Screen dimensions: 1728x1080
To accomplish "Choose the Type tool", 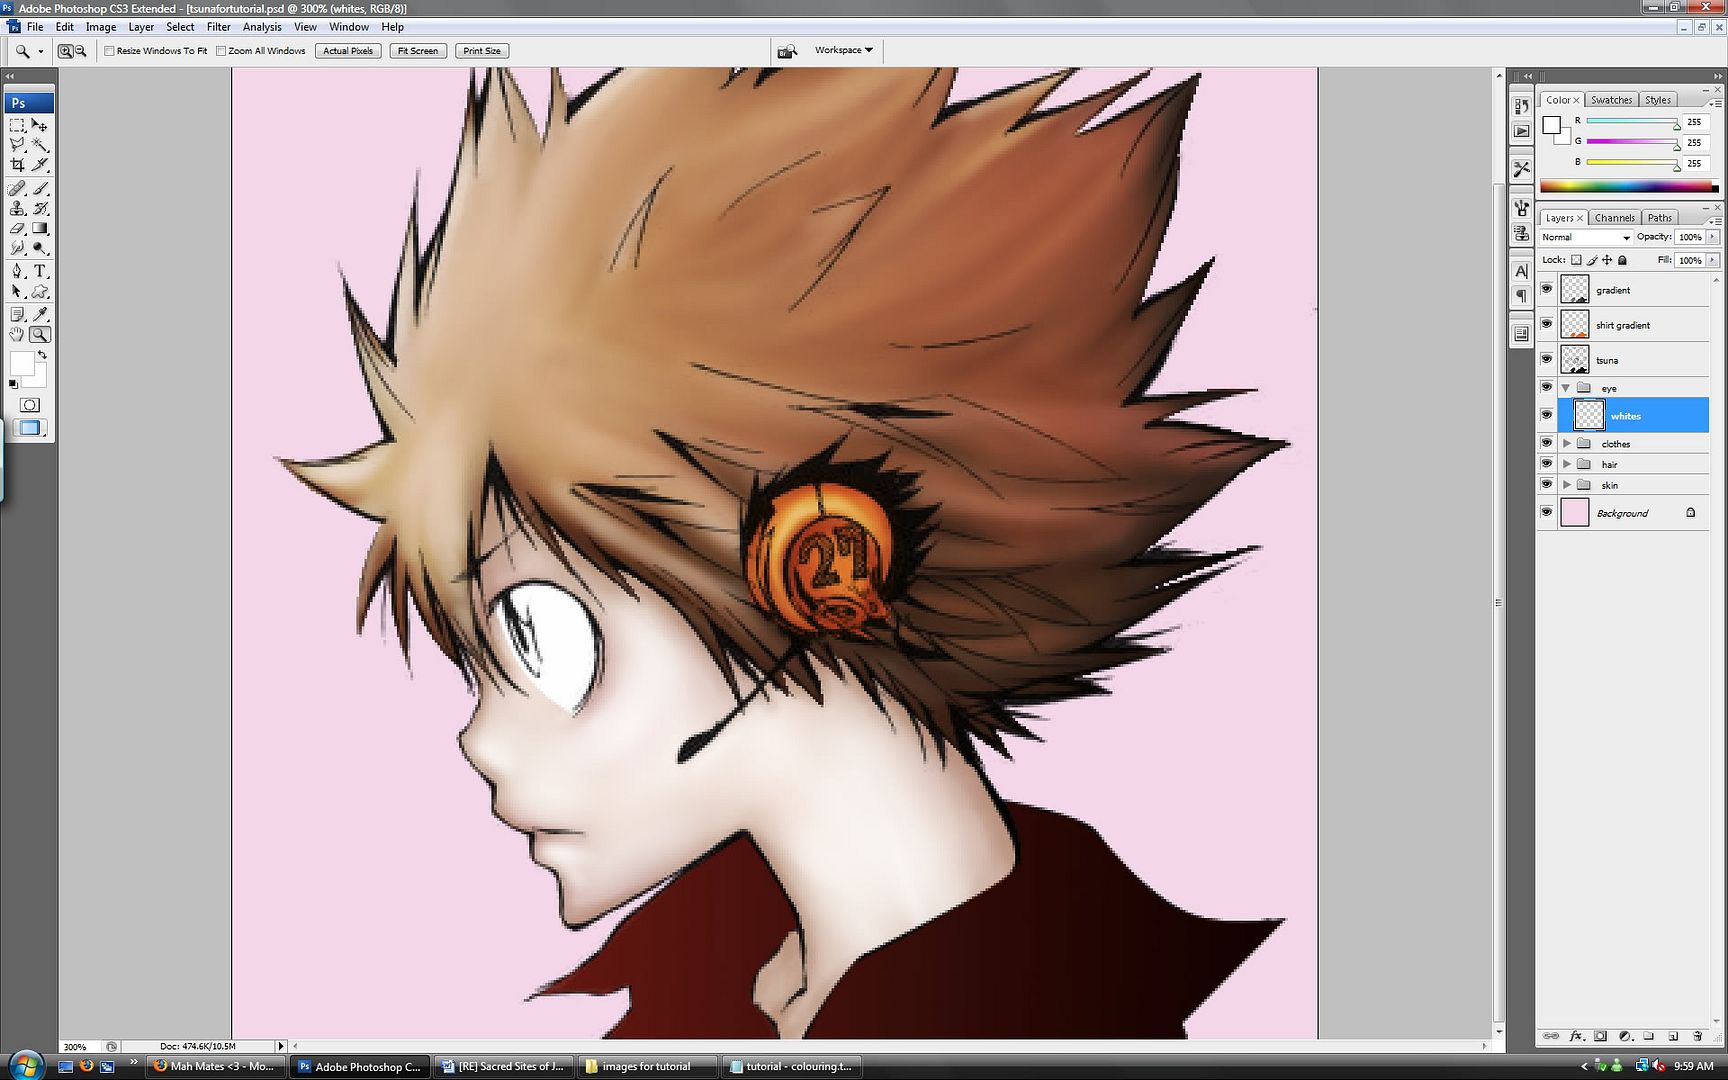I will (x=40, y=271).
